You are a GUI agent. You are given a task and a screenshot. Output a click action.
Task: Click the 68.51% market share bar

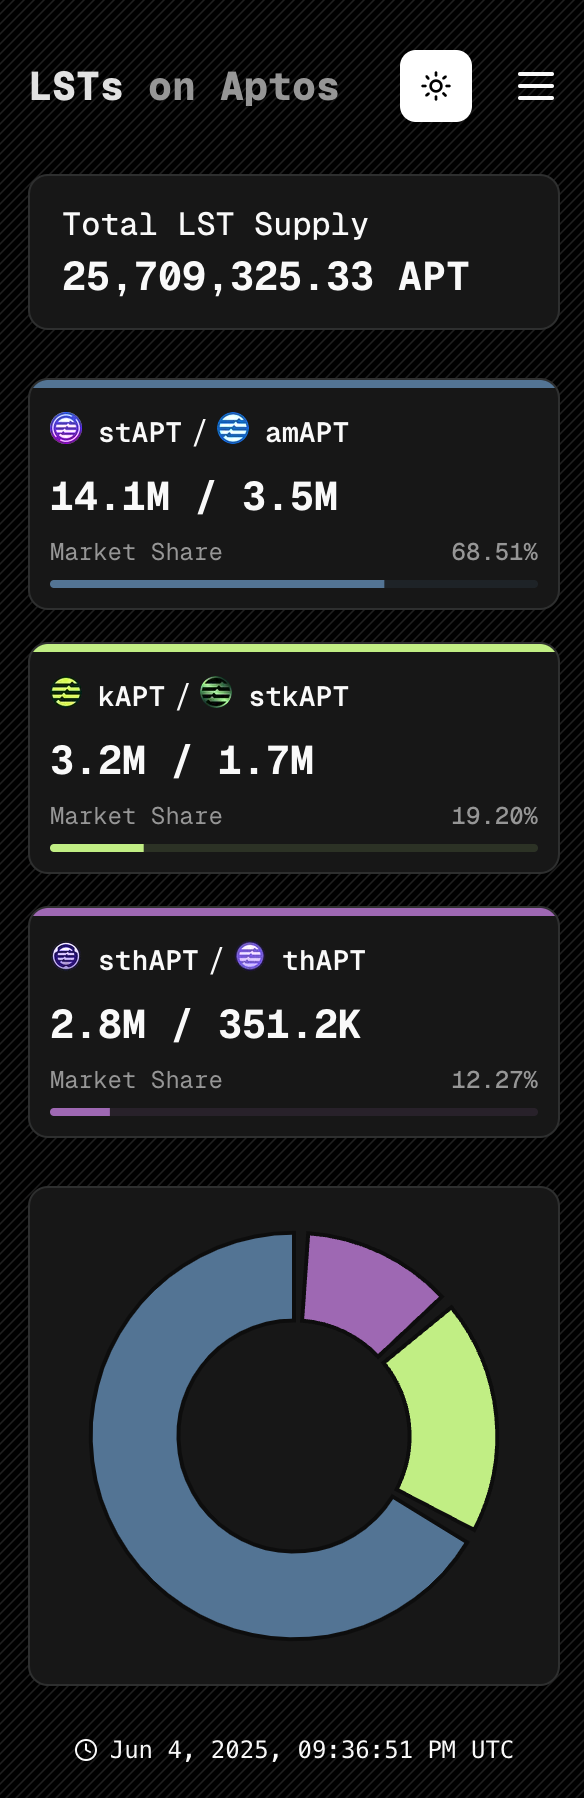click(294, 584)
